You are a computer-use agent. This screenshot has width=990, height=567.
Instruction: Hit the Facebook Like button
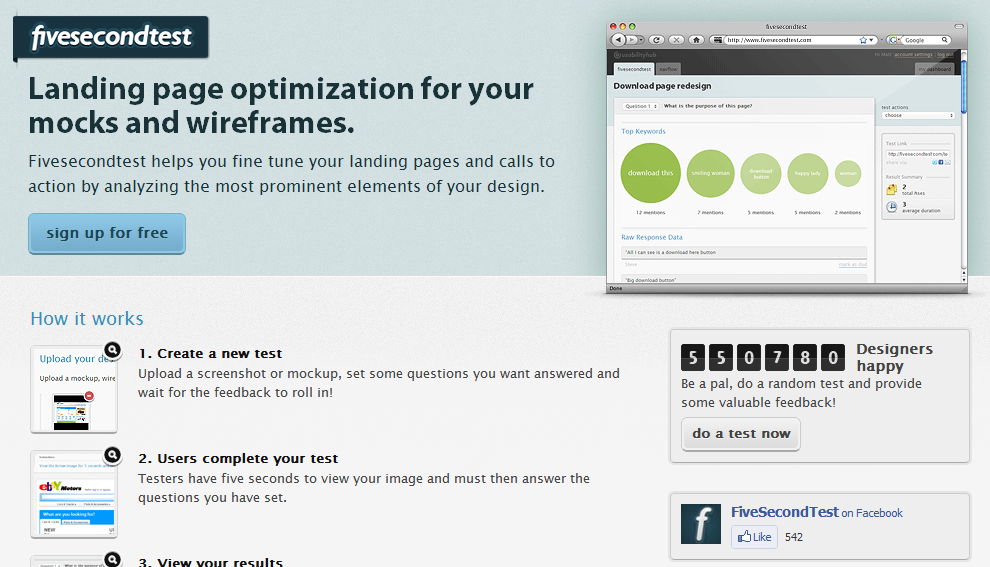[x=755, y=537]
